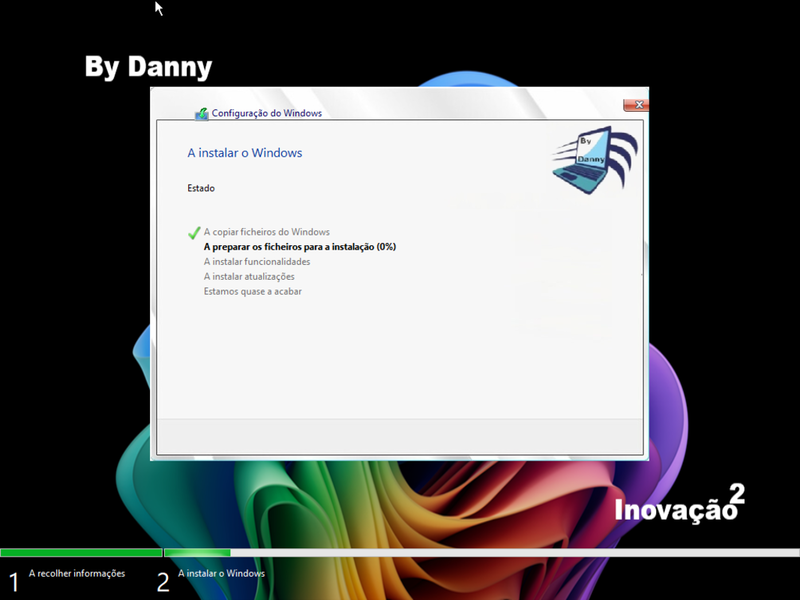The width and height of the screenshot is (800, 600).
Task: Click the By Danny laptop logo
Action: 594,160
